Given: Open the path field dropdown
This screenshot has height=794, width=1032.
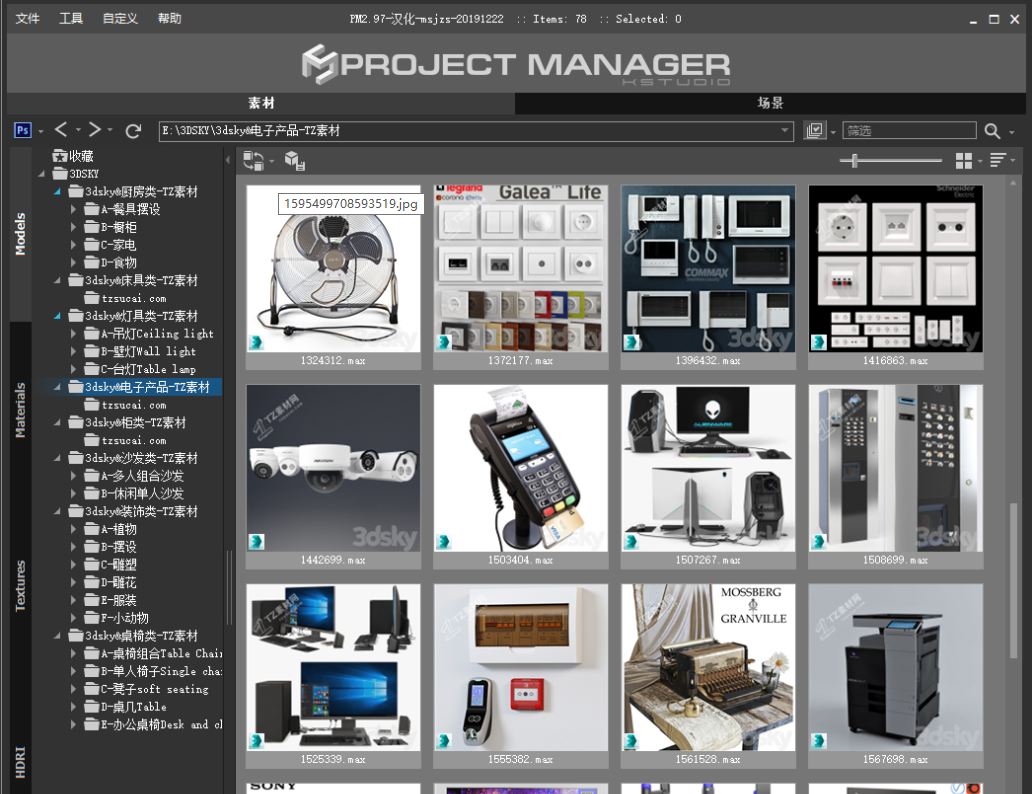Looking at the screenshot, I should click(x=785, y=130).
